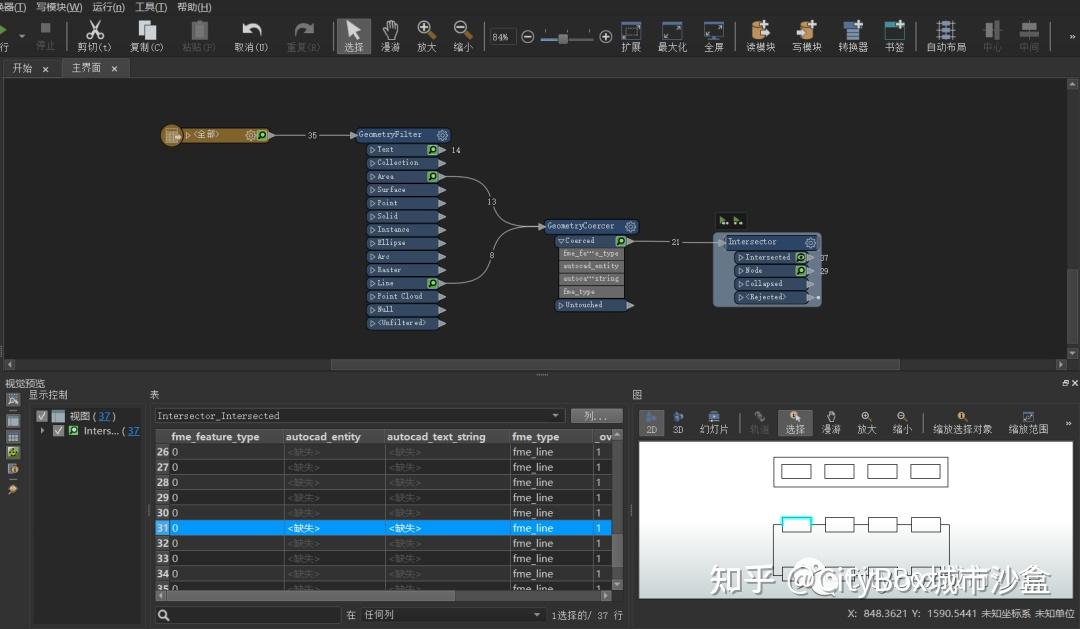Open the 写模块(W) menu in the menu bar

tap(59, 7)
